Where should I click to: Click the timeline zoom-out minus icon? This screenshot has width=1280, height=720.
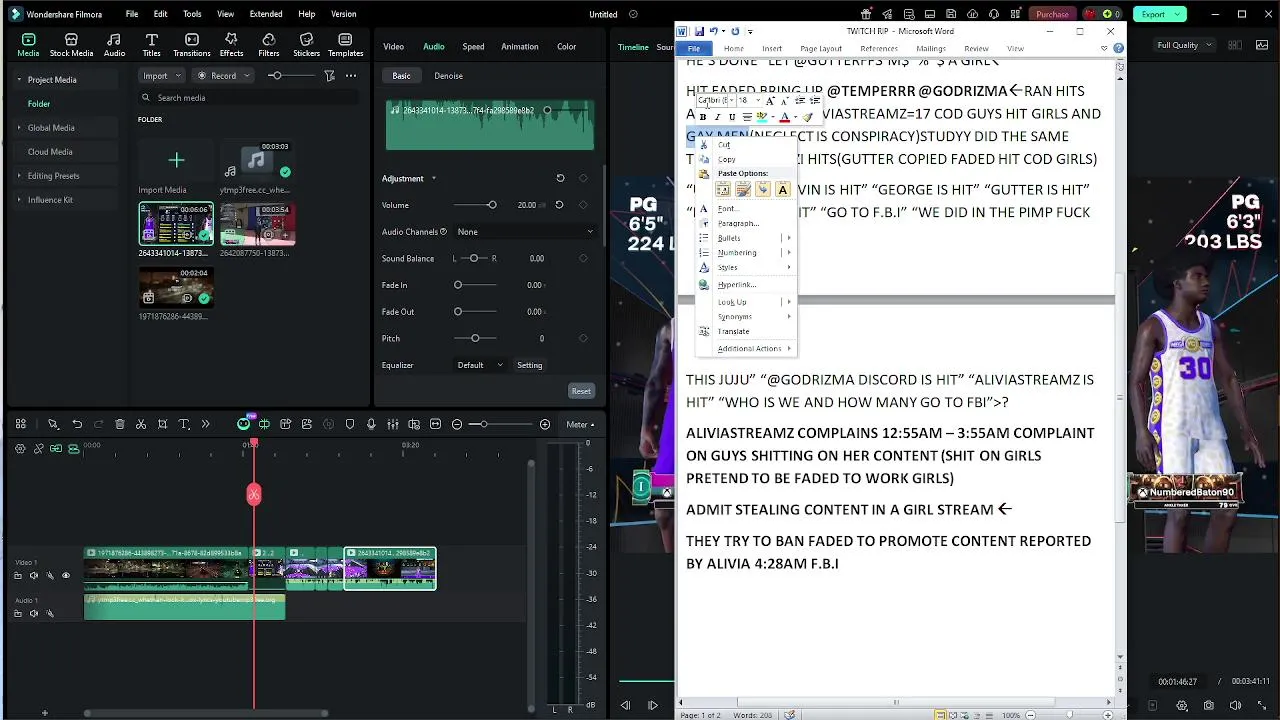coord(457,425)
